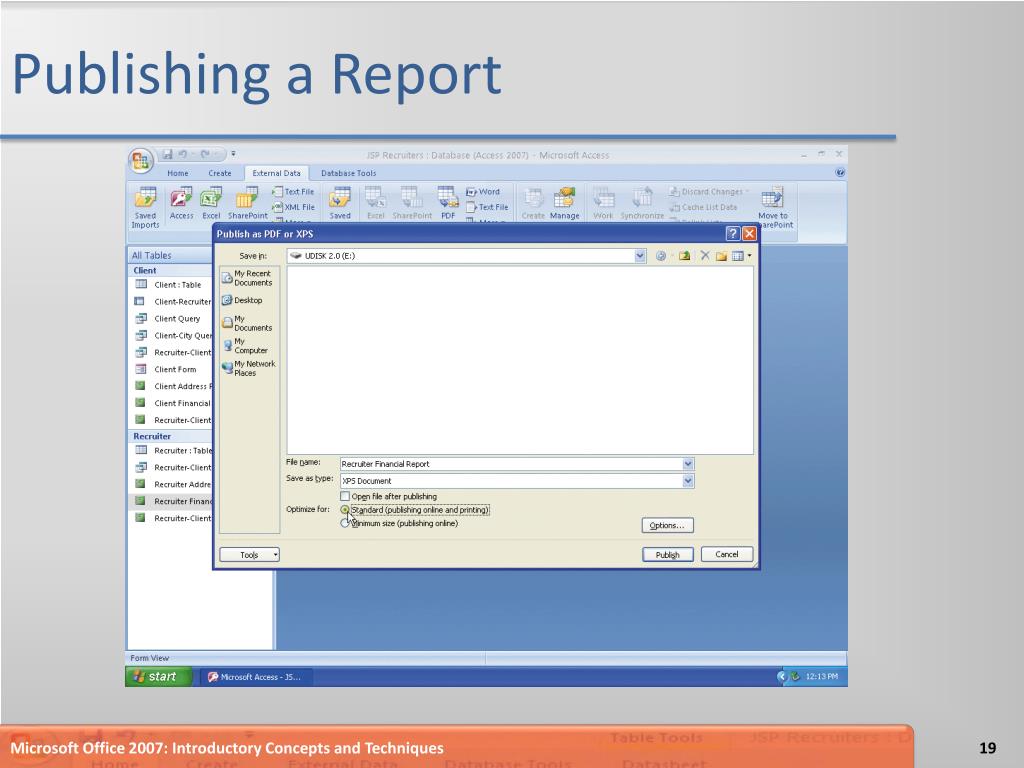
Task: Enable Open file after publishing checkbox
Action: (345, 496)
